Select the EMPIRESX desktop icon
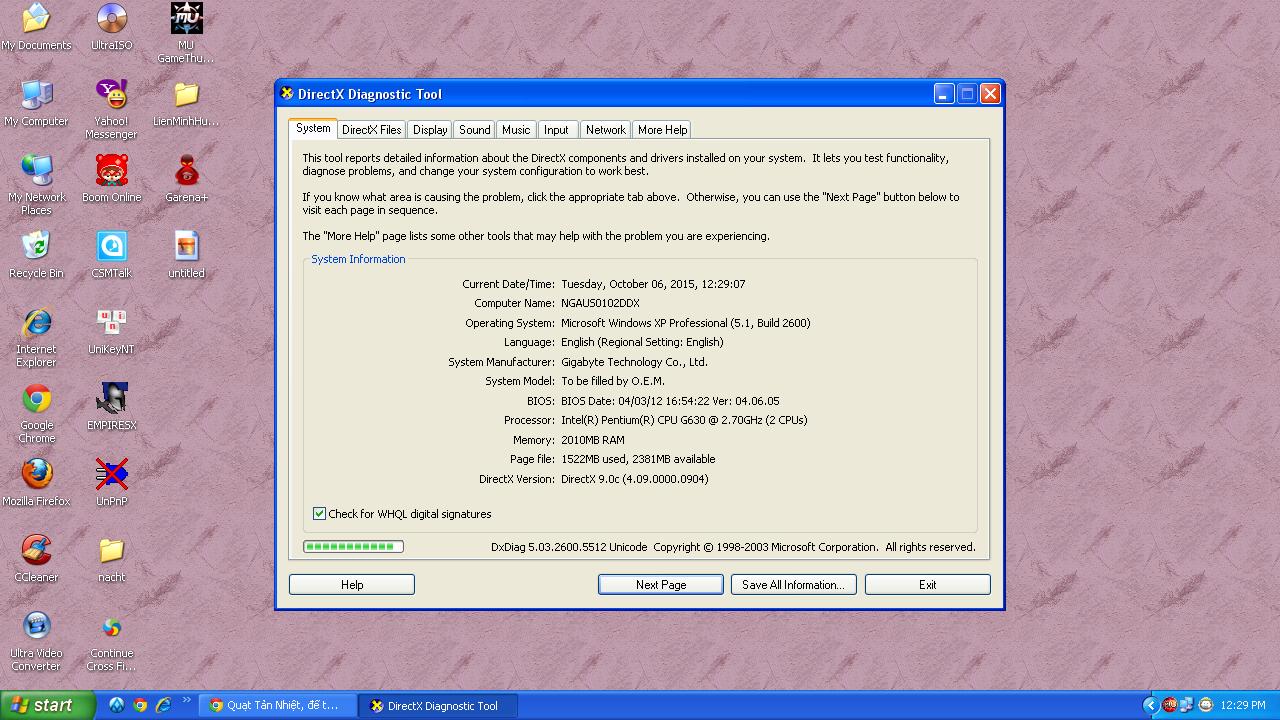This screenshot has width=1280, height=720. pos(111,407)
